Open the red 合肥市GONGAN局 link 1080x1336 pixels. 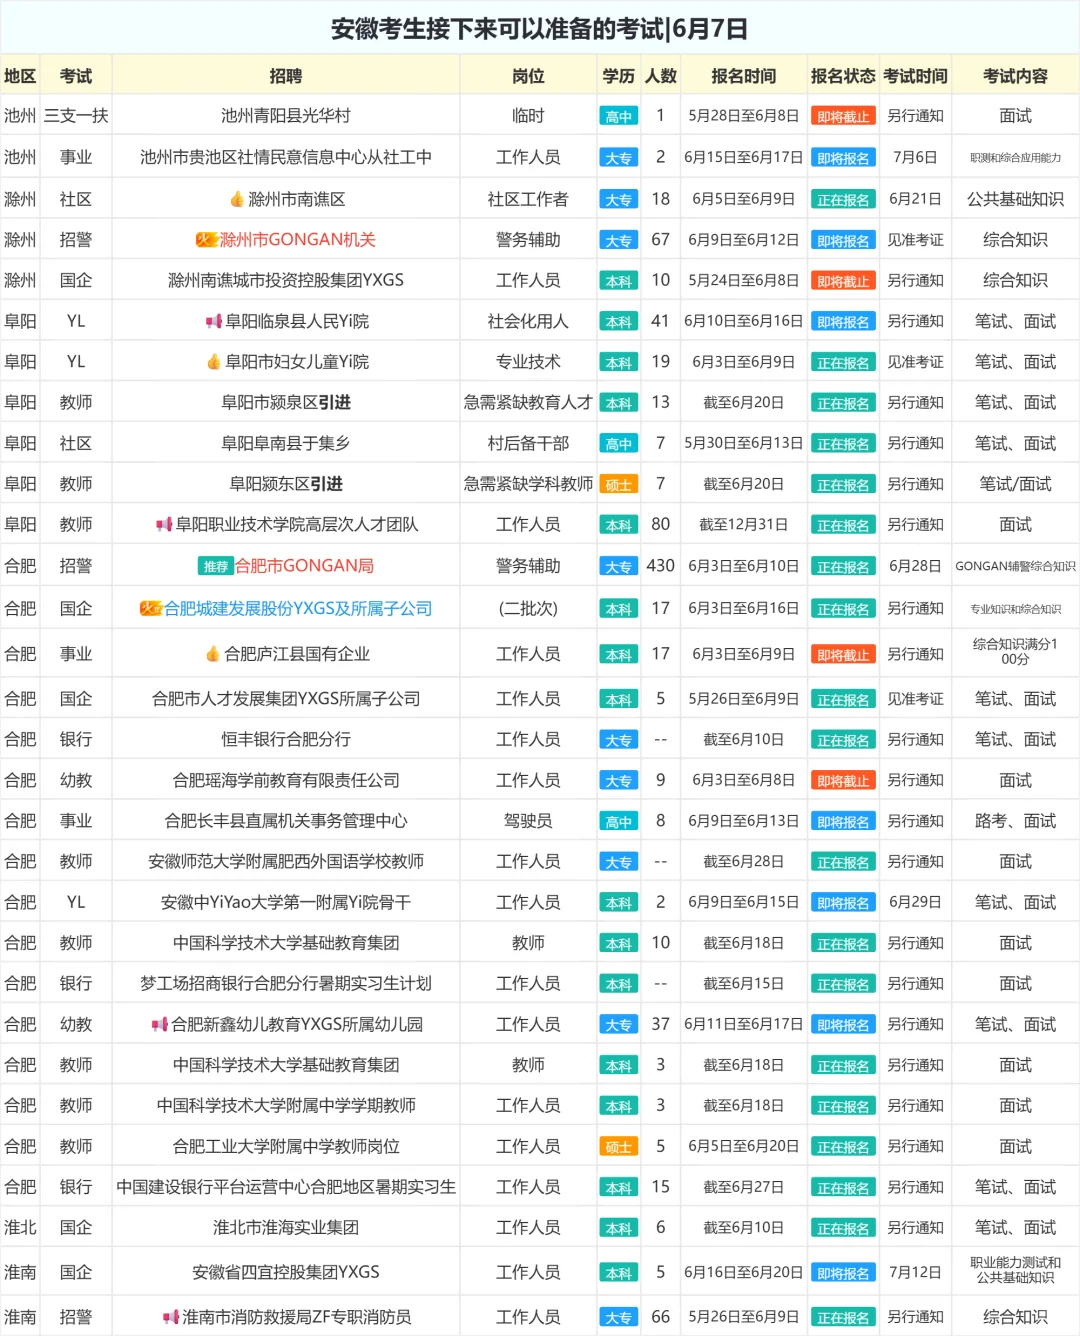304,566
